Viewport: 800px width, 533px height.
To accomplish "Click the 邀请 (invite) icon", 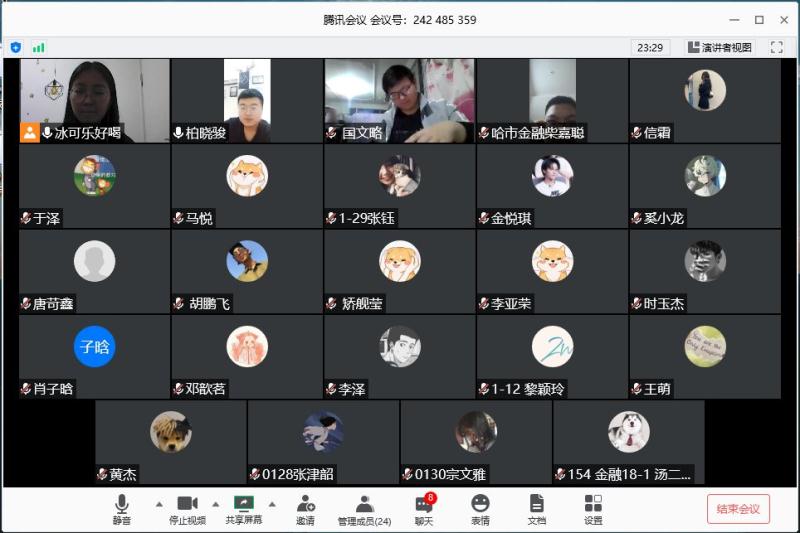I will (305, 508).
